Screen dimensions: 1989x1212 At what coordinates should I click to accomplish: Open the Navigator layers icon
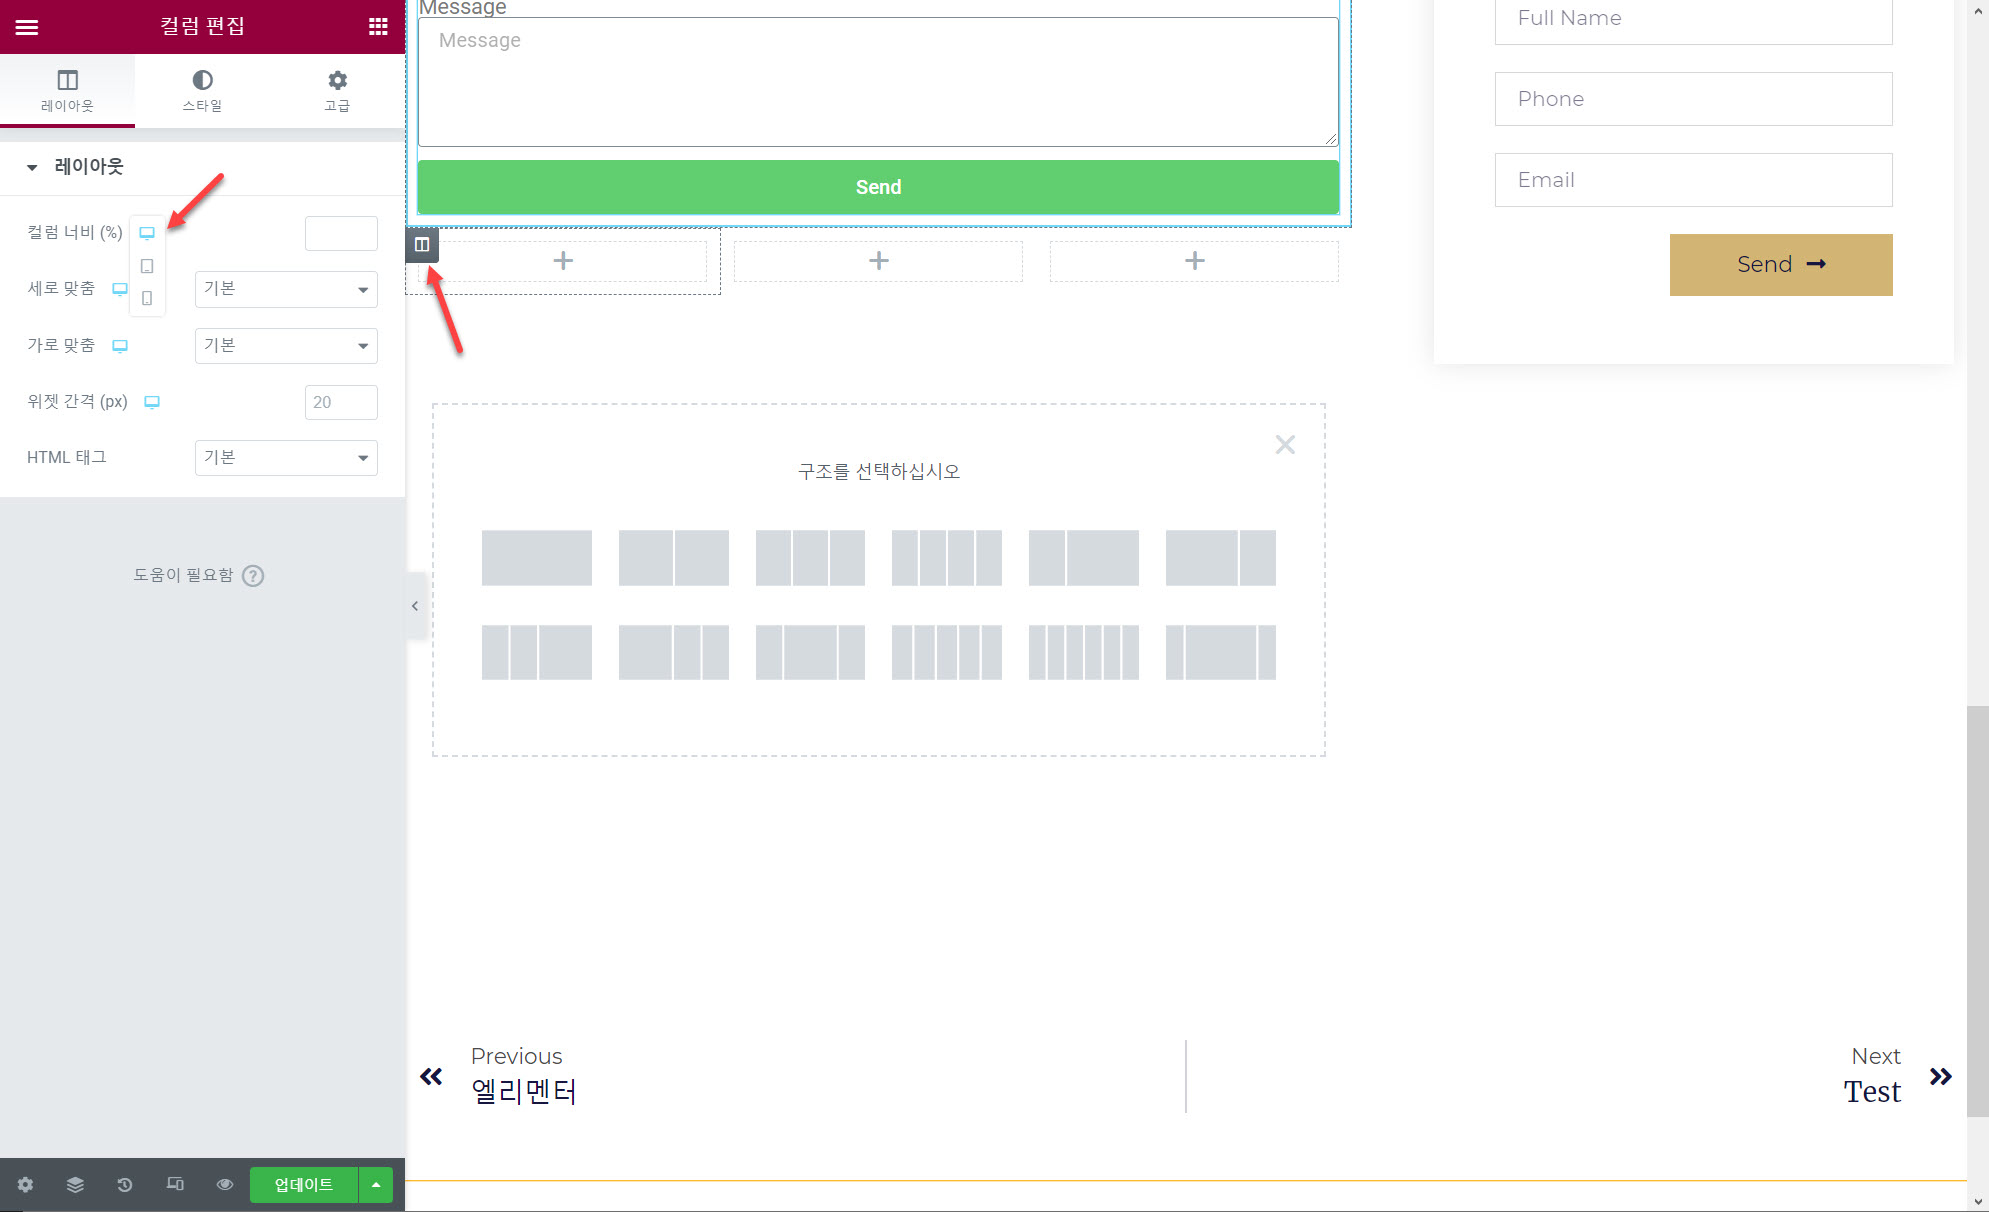(x=75, y=1185)
